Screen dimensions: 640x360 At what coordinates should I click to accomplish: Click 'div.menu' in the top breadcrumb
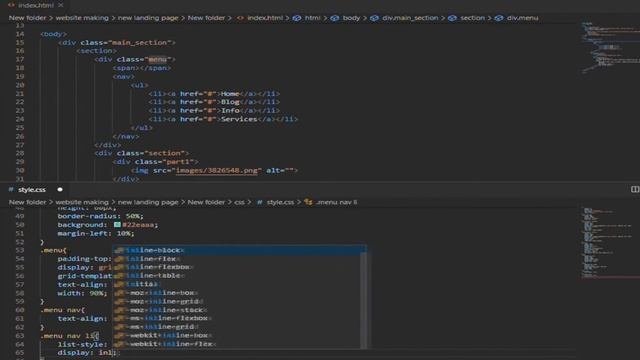(x=522, y=18)
